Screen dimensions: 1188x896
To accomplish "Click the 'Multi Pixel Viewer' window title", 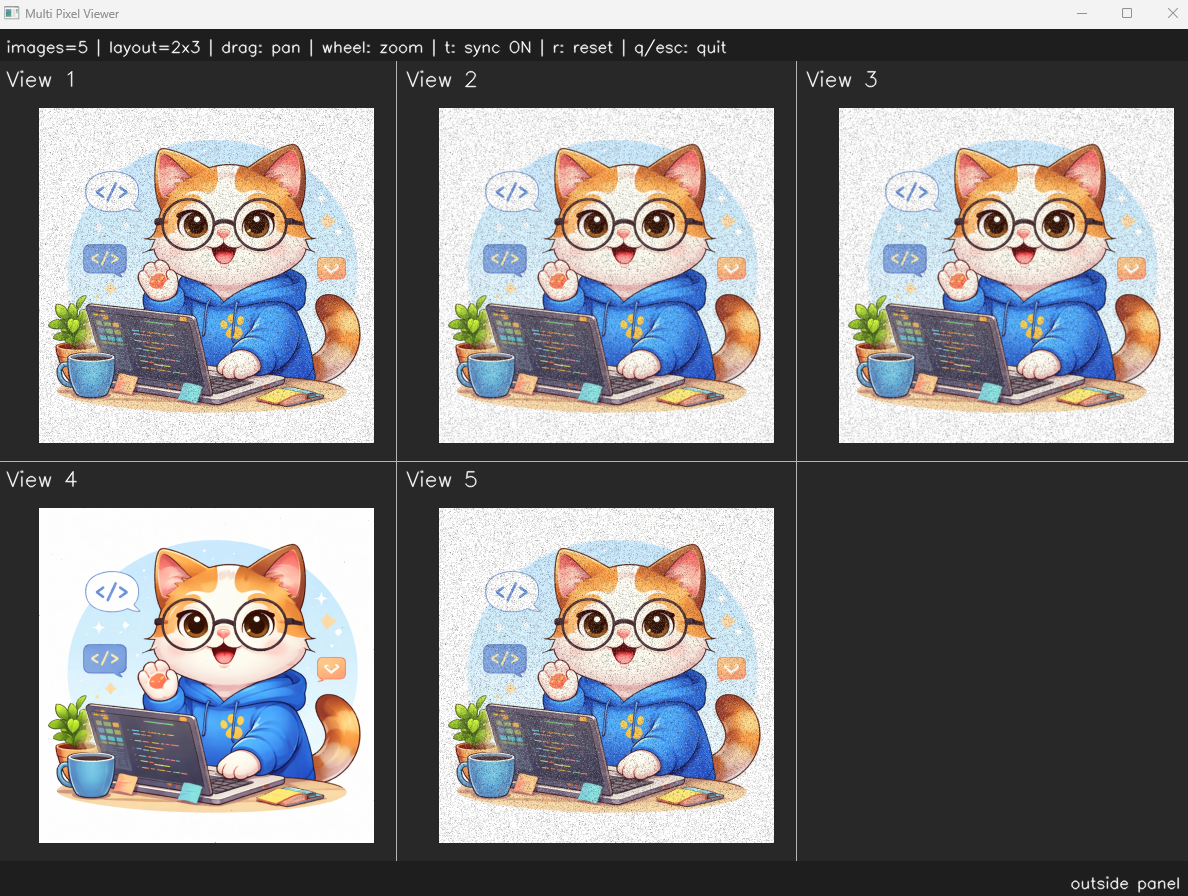I will [72, 14].
